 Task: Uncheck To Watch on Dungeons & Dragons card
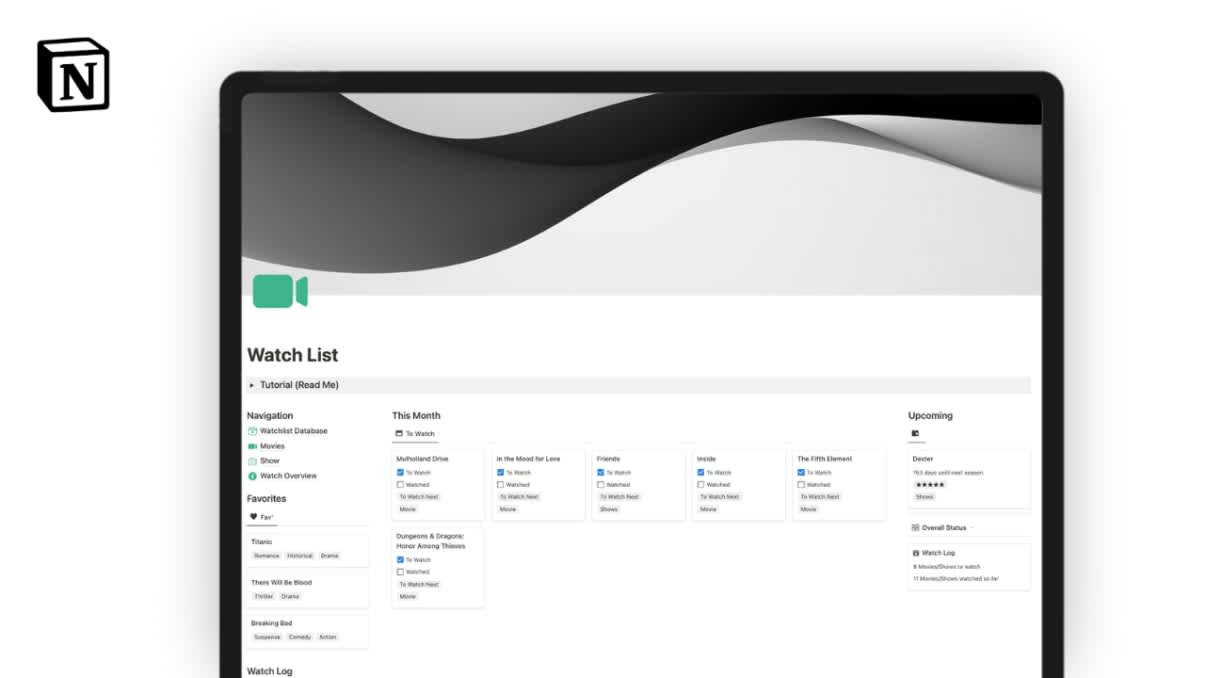tap(400, 560)
